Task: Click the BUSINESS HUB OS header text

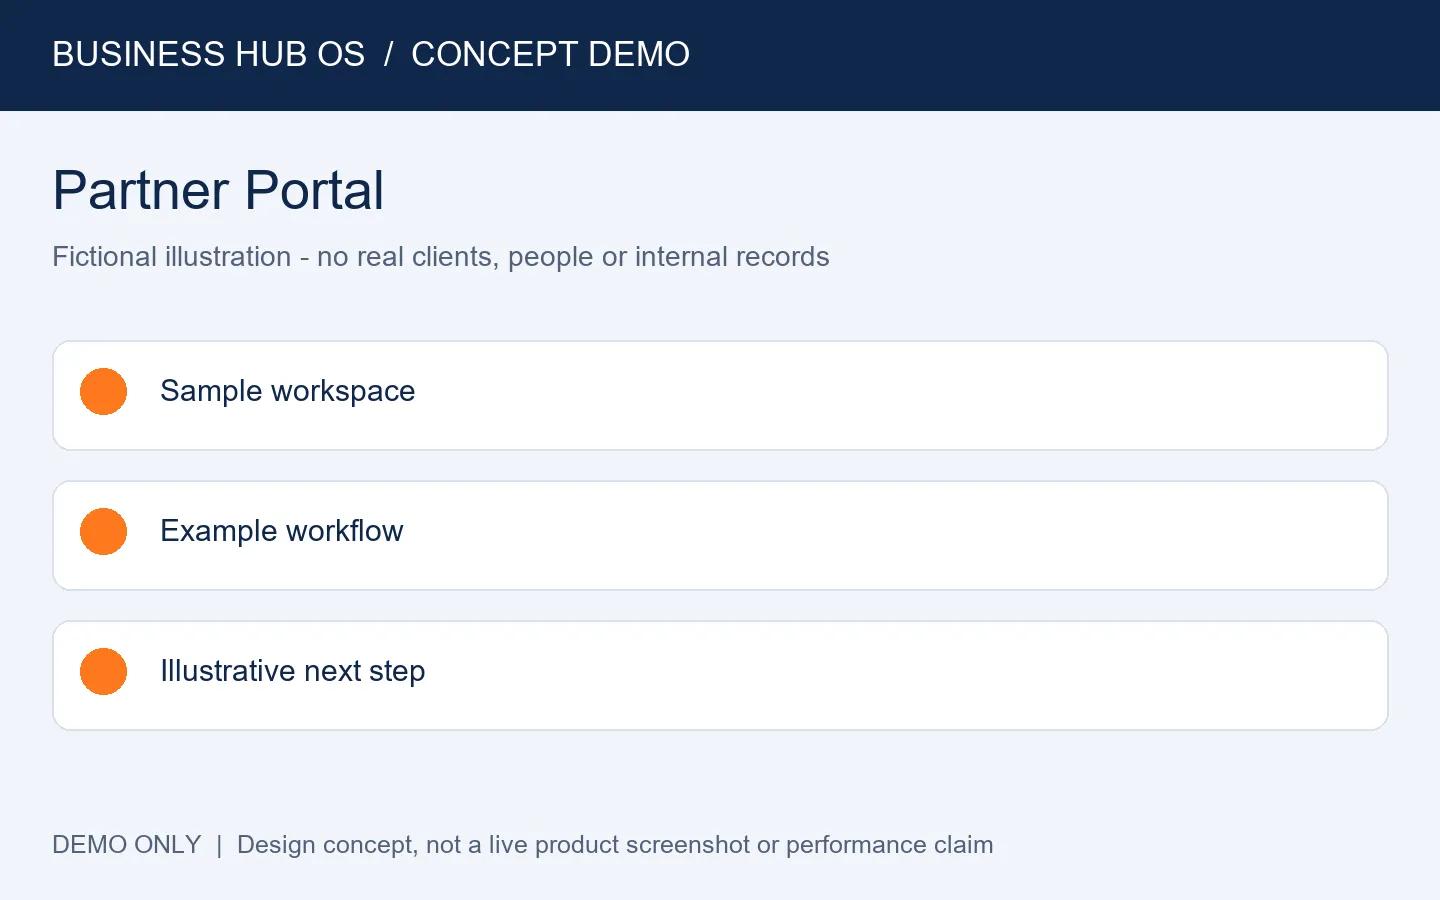Action: click(209, 54)
